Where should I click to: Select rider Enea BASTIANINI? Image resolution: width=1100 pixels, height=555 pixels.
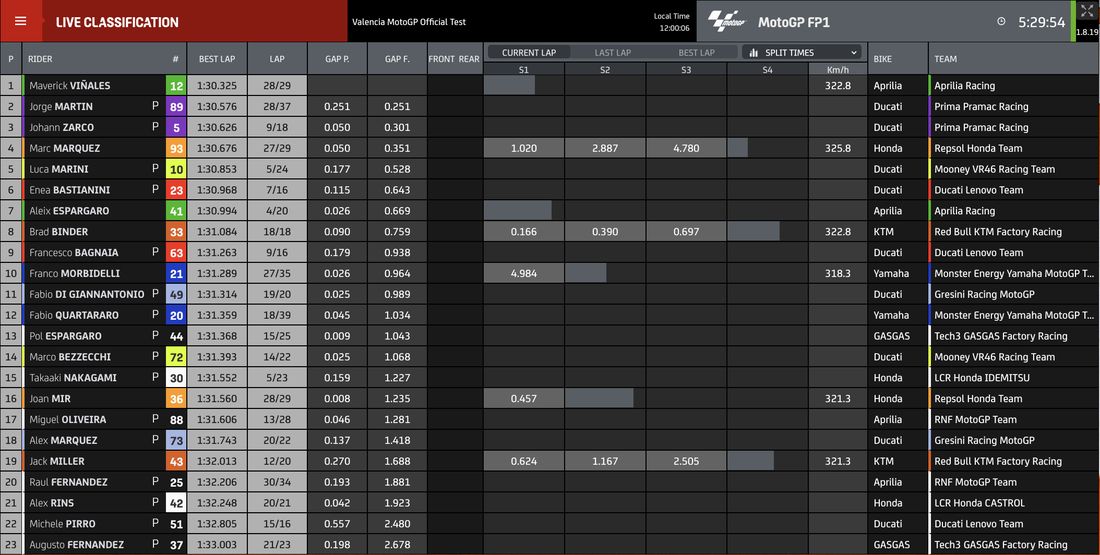[x=69, y=190]
